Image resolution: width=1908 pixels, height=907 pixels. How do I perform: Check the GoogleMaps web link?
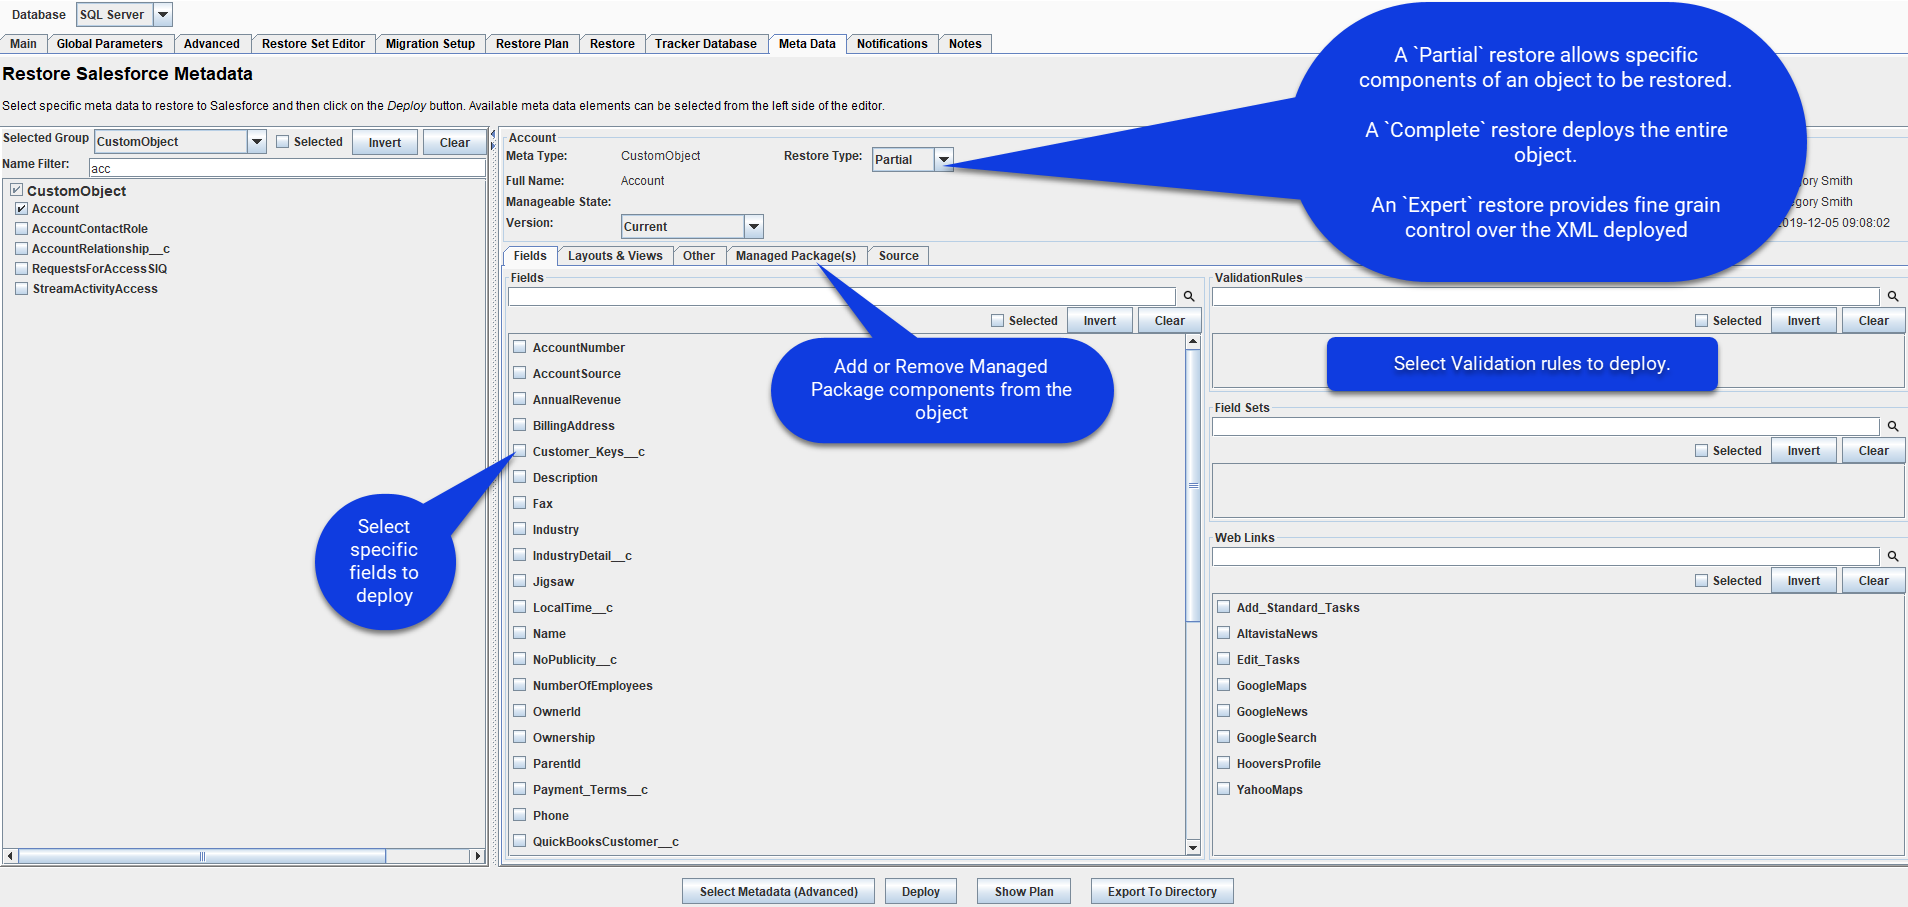(x=1224, y=685)
